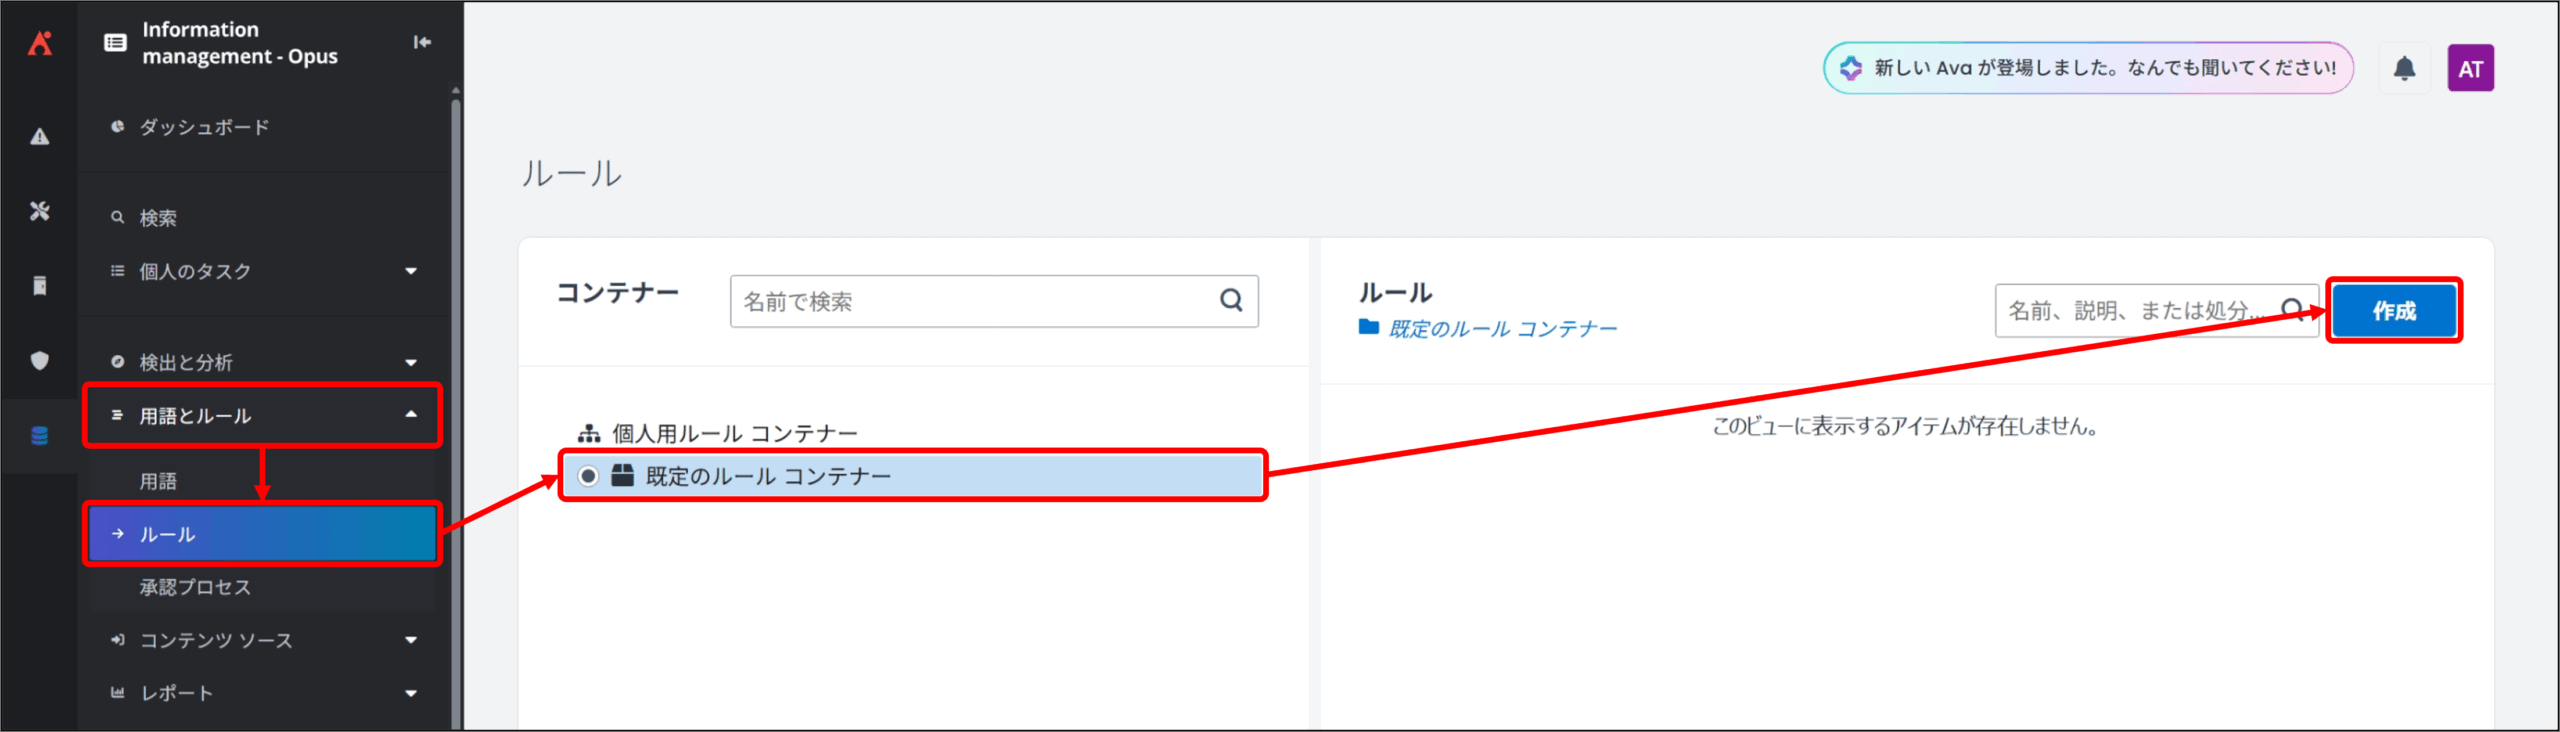Image resolution: width=2560 pixels, height=732 pixels.
Task: Select the database icon in left rail
Action: click(39, 436)
